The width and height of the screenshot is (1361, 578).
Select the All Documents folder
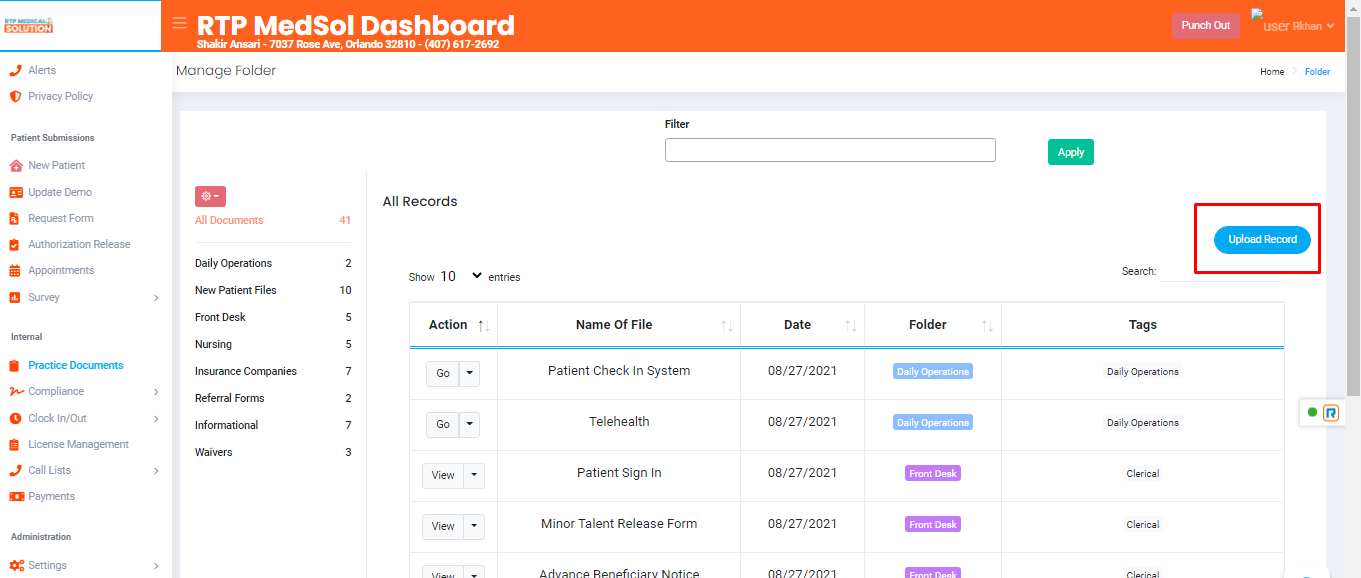click(x=229, y=220)
